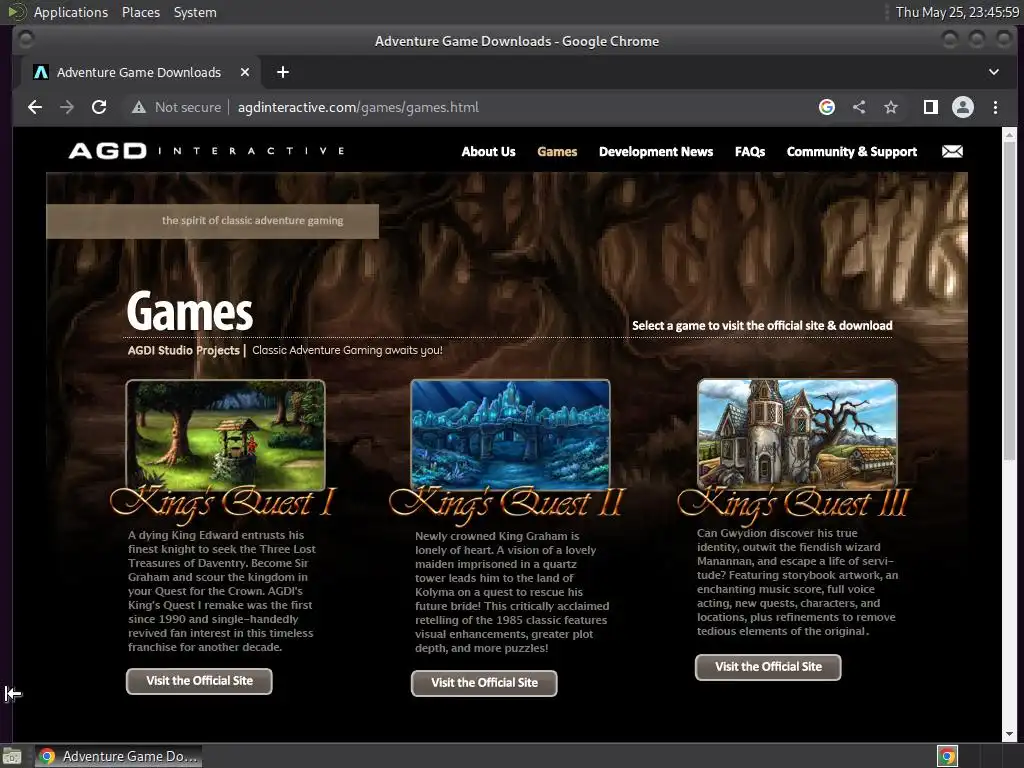Click the King's Quest II title logo
The image size is (1024, 768).
click(x=507, y=504)
